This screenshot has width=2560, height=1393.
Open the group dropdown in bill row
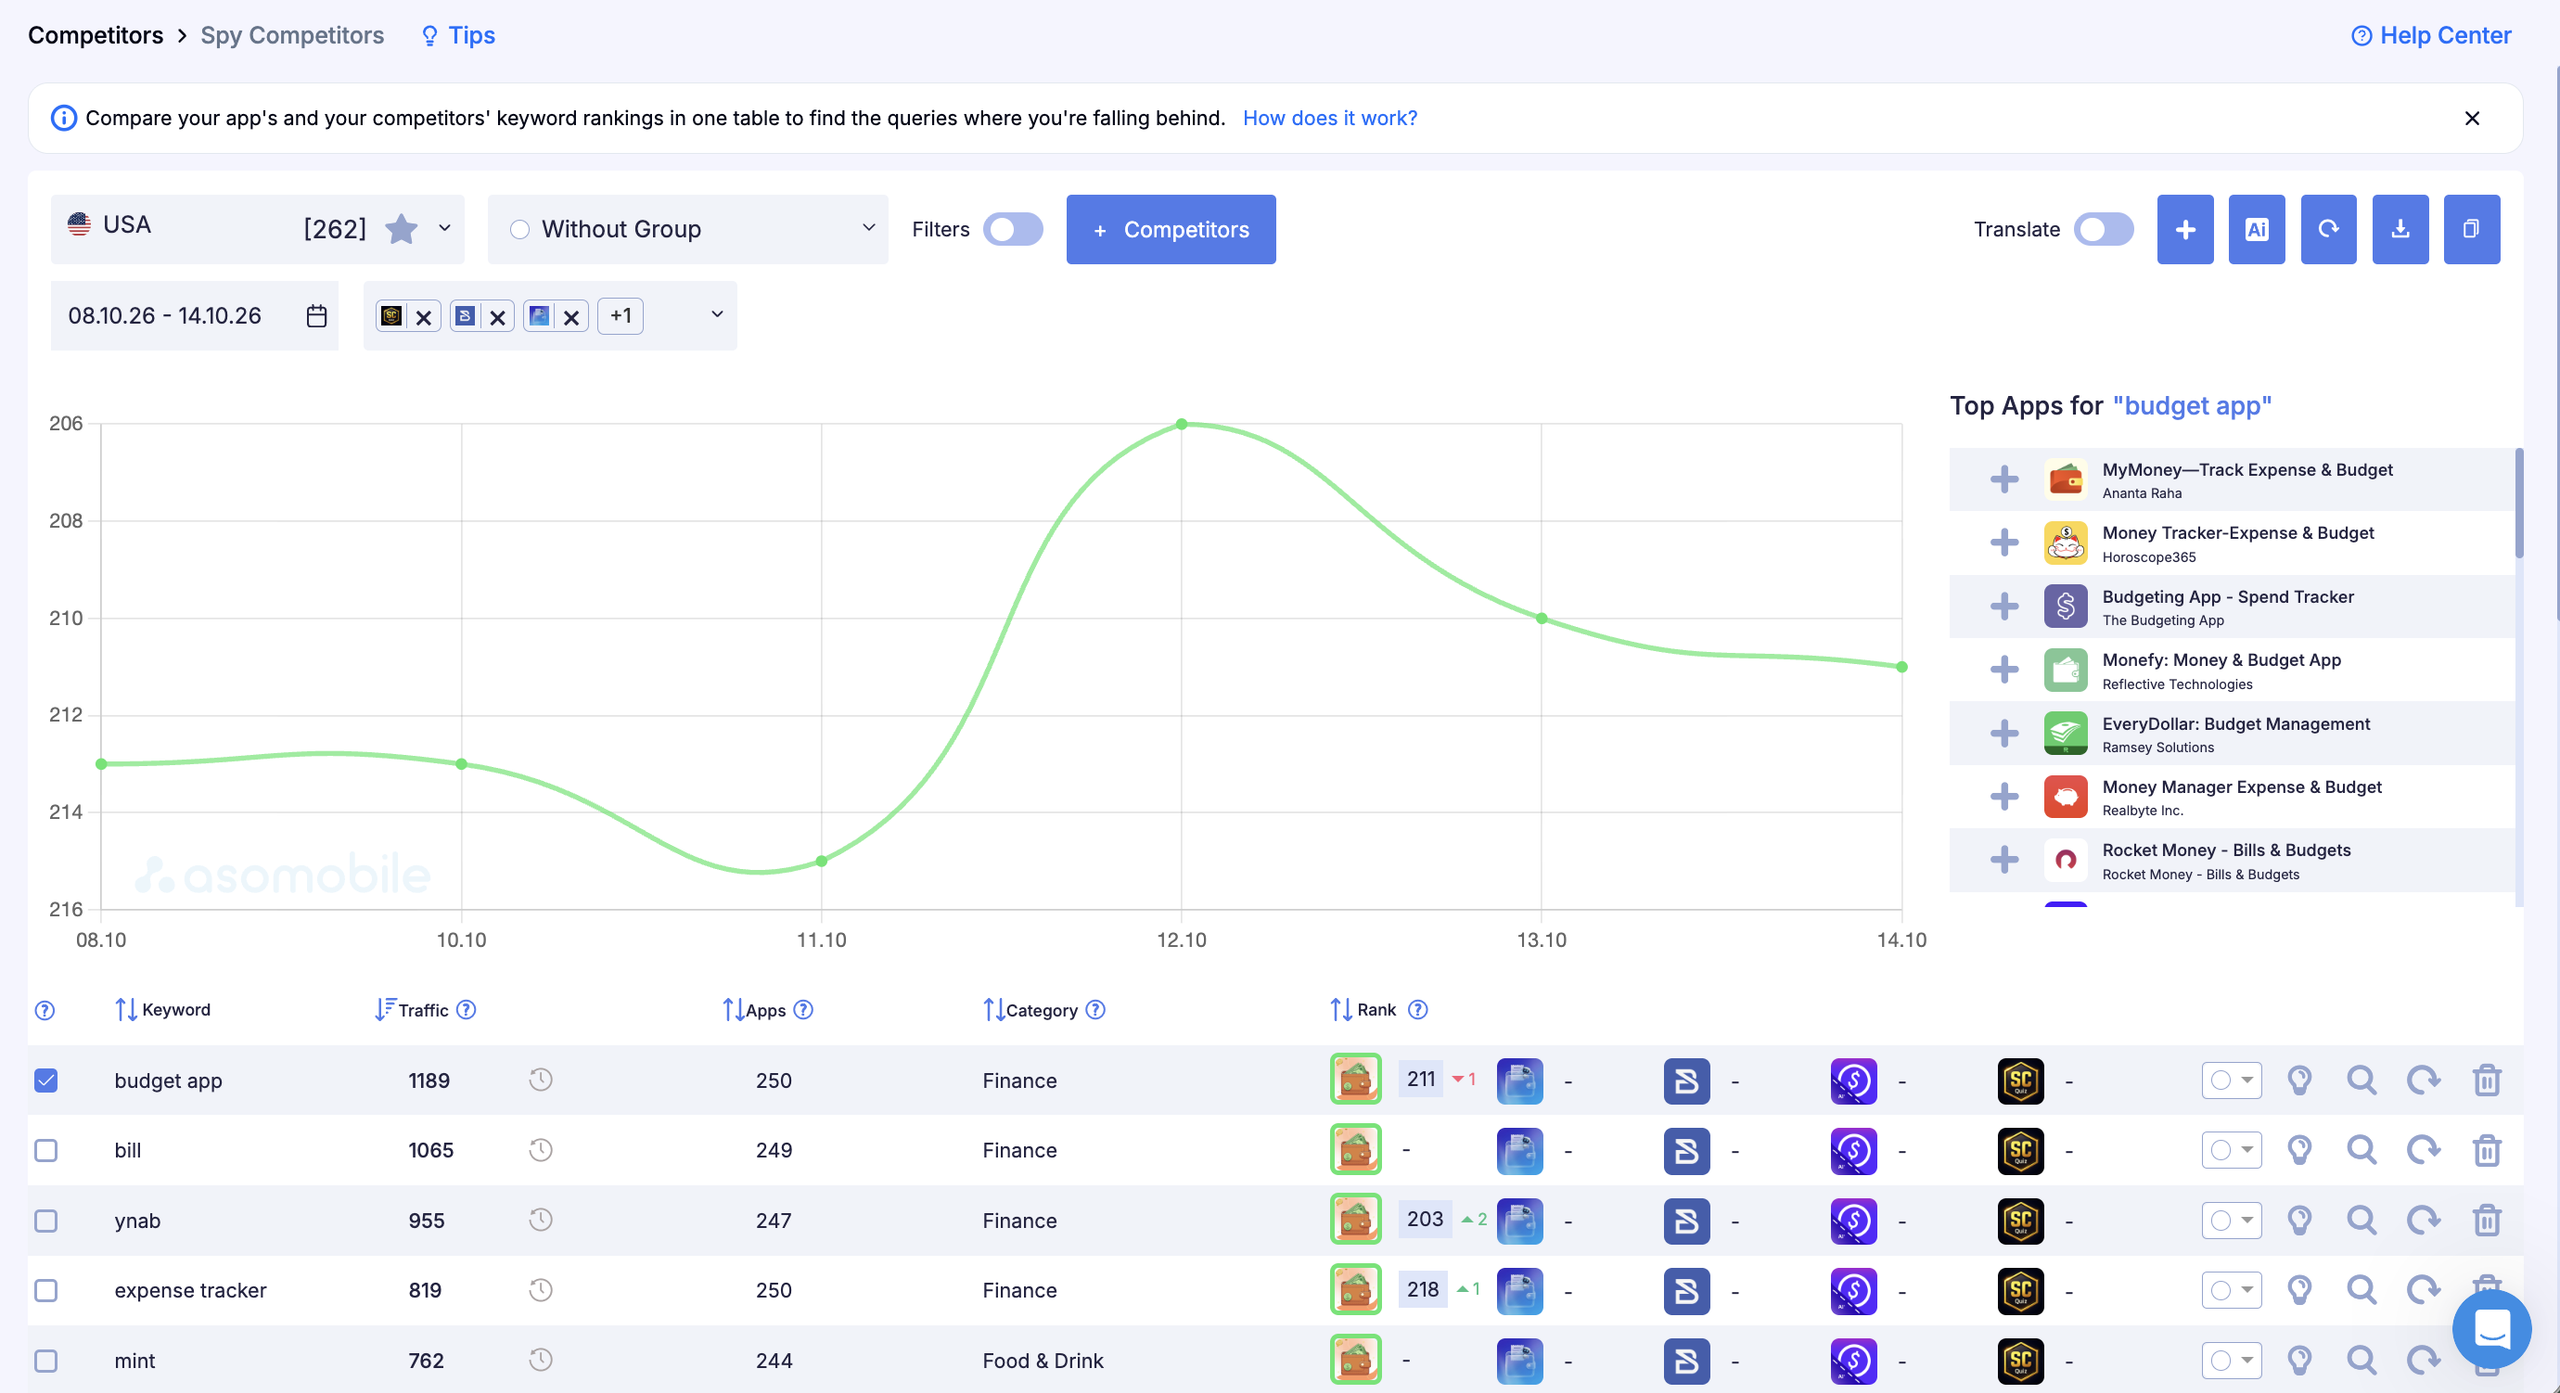pos(2231,1150)
